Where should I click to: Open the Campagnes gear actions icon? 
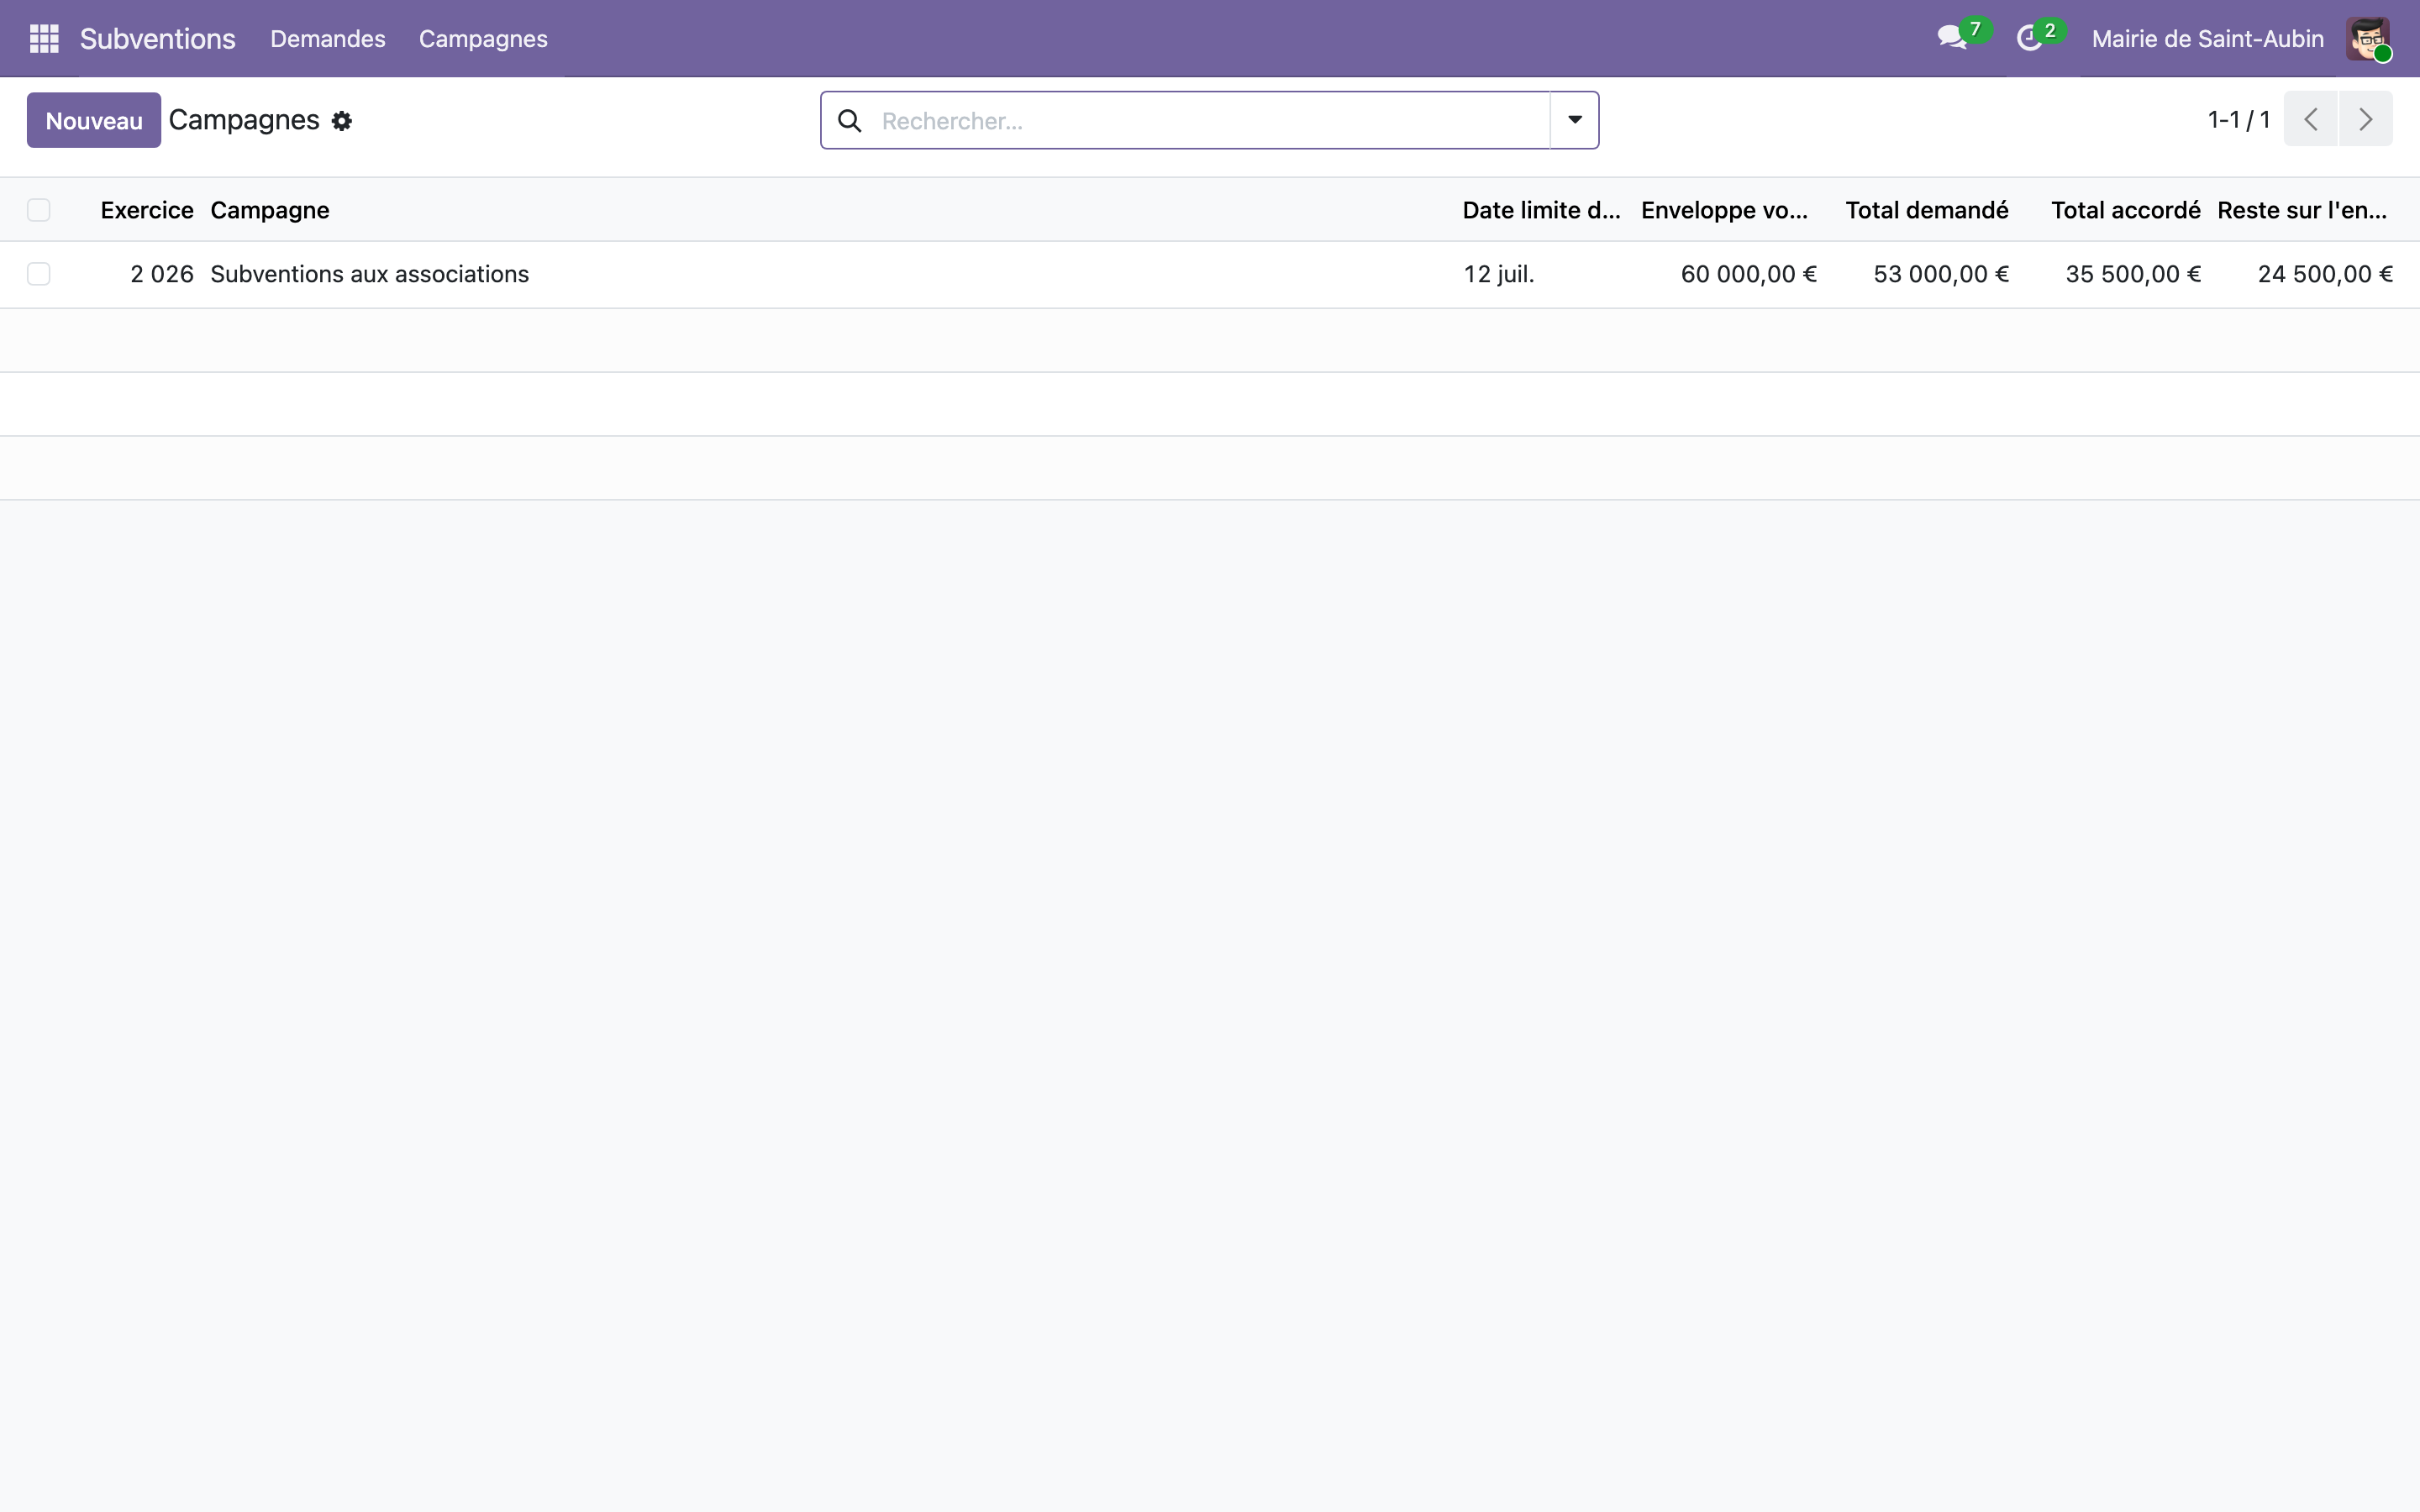click(342, 121)
